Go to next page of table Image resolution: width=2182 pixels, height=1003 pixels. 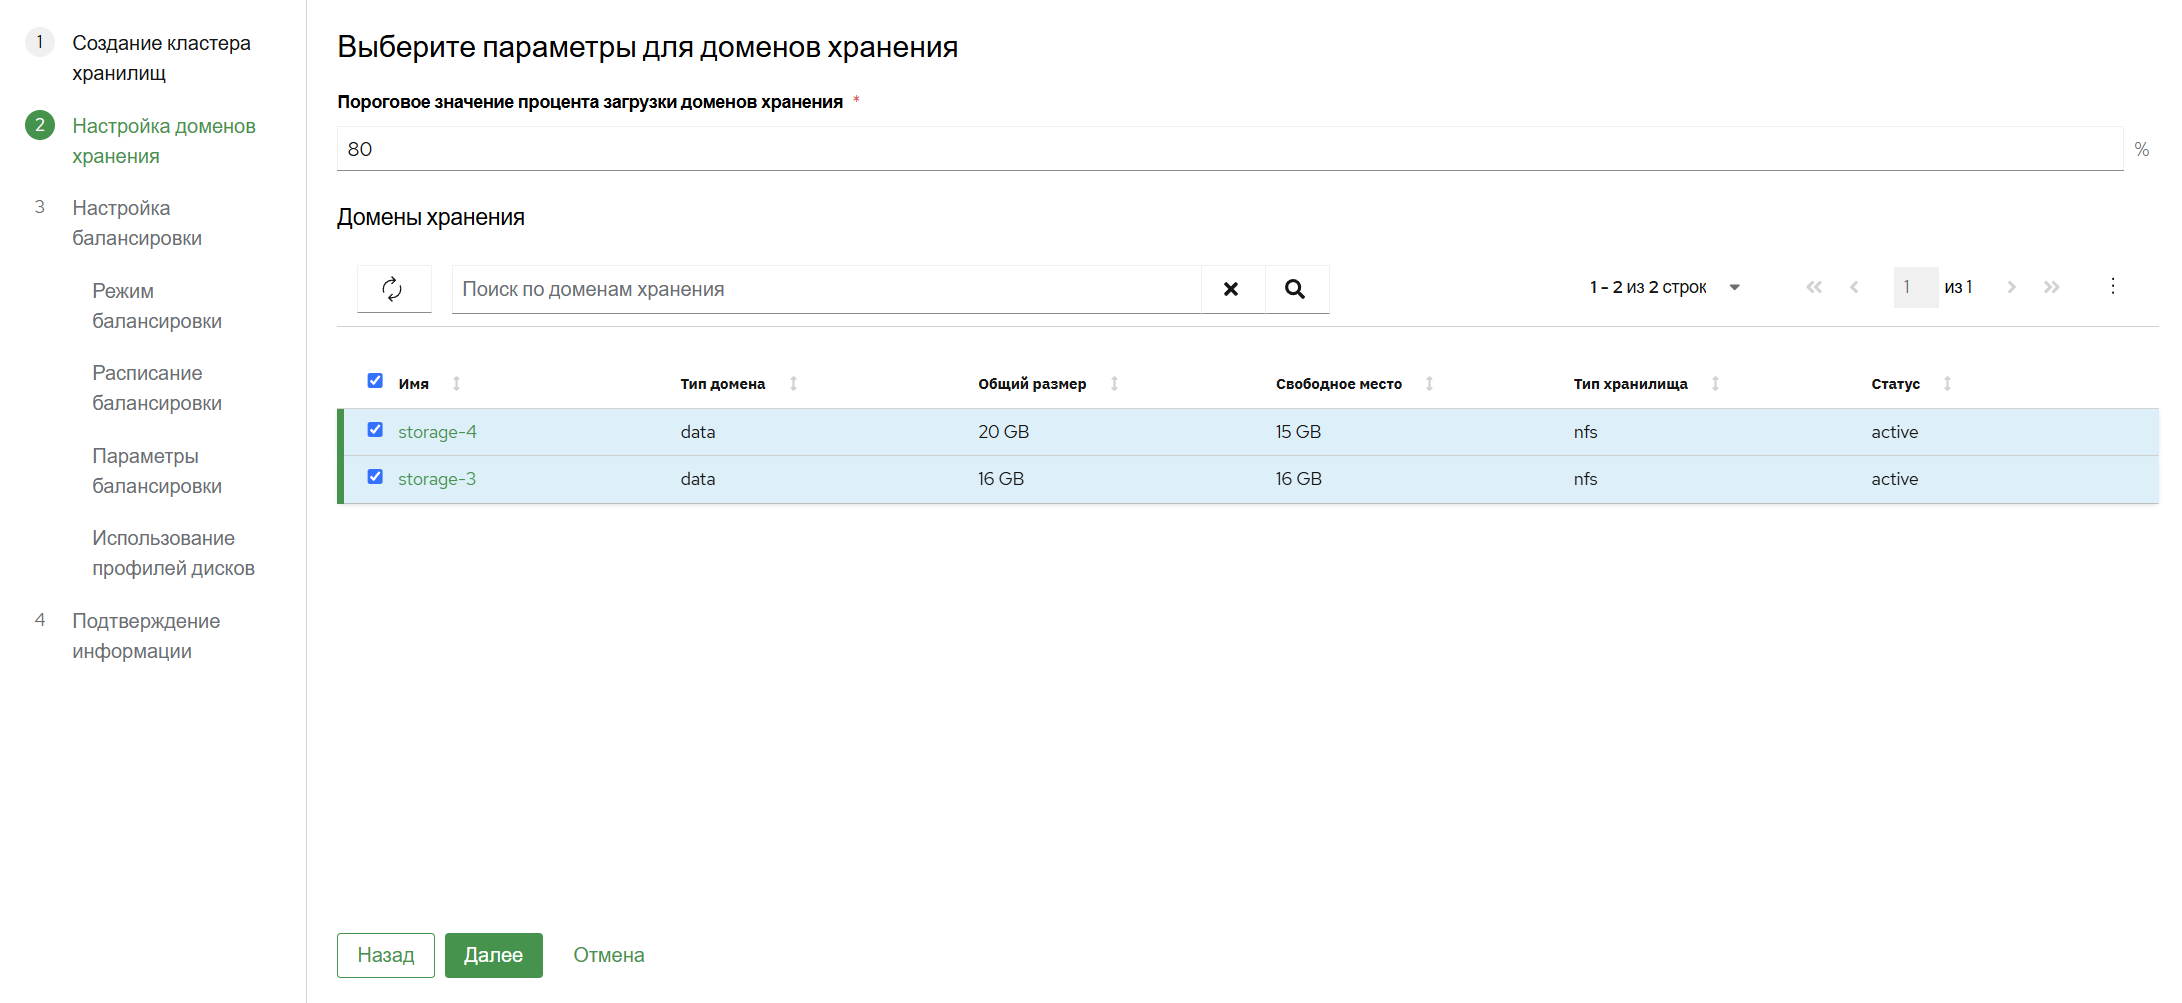(x=2011, y=287)
